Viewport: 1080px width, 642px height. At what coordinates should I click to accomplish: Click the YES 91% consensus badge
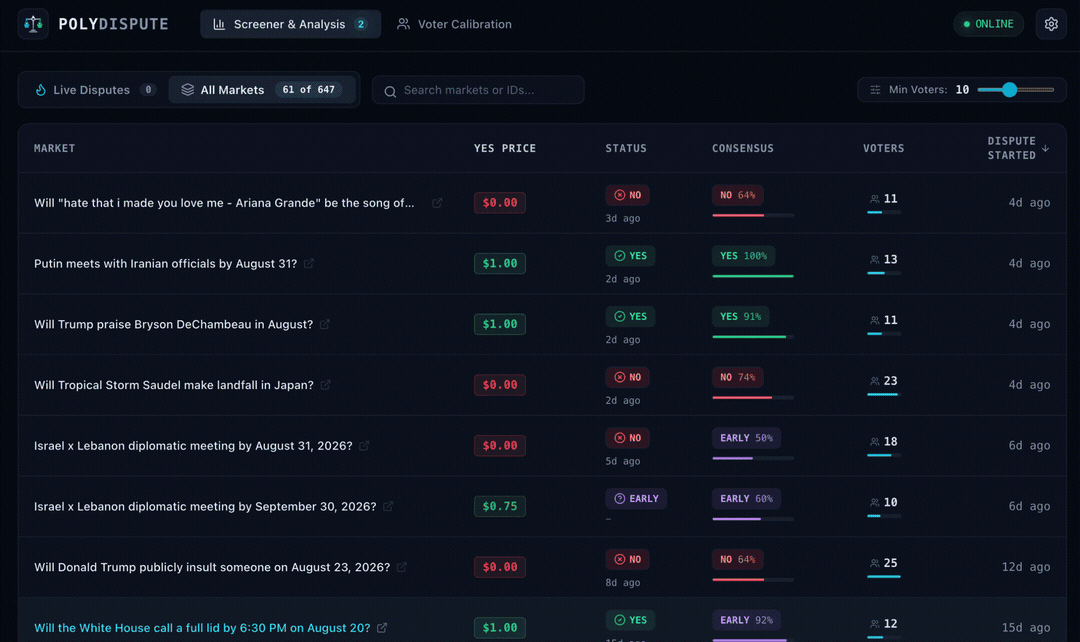point(740,317)
